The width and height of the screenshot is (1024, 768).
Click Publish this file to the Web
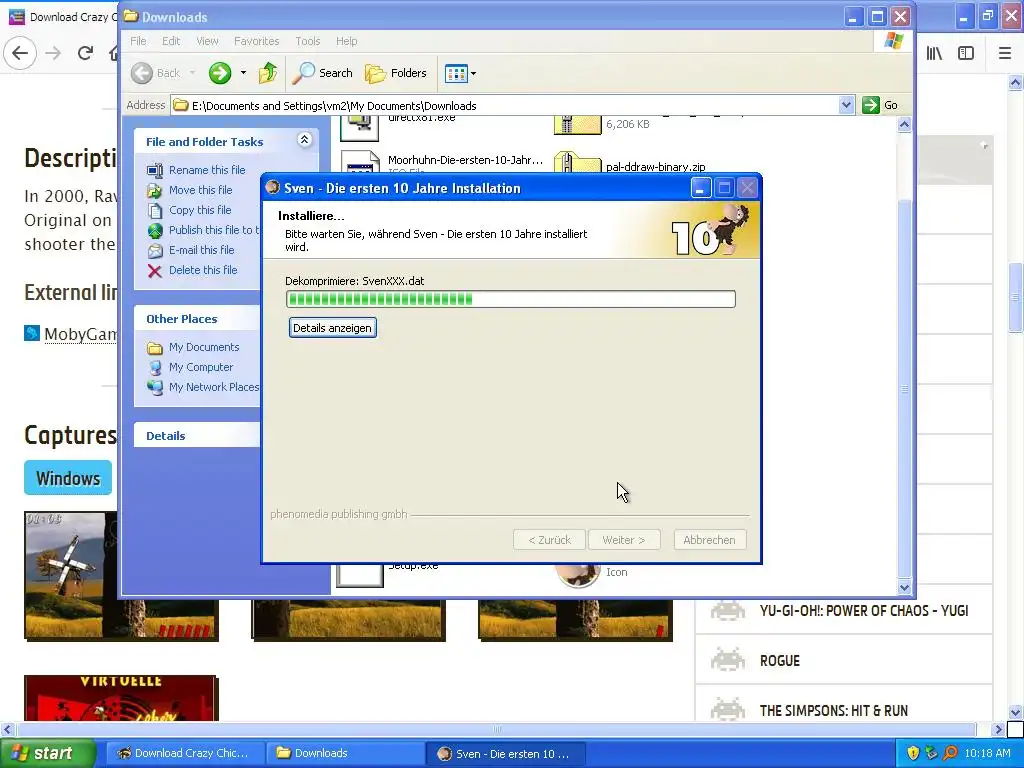pos(214,230)
